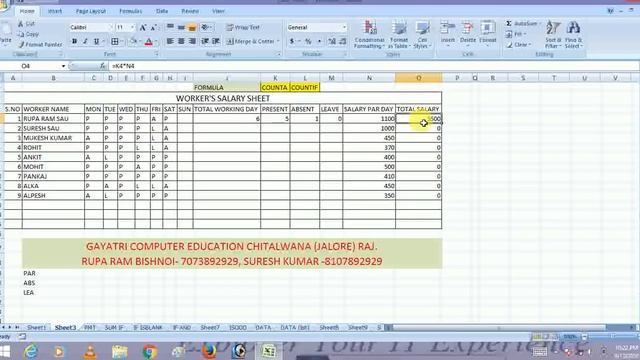This screenshot has width=640, height=360.
Task: Open the IF AND worksheet tab
Action: click(182, 328)
